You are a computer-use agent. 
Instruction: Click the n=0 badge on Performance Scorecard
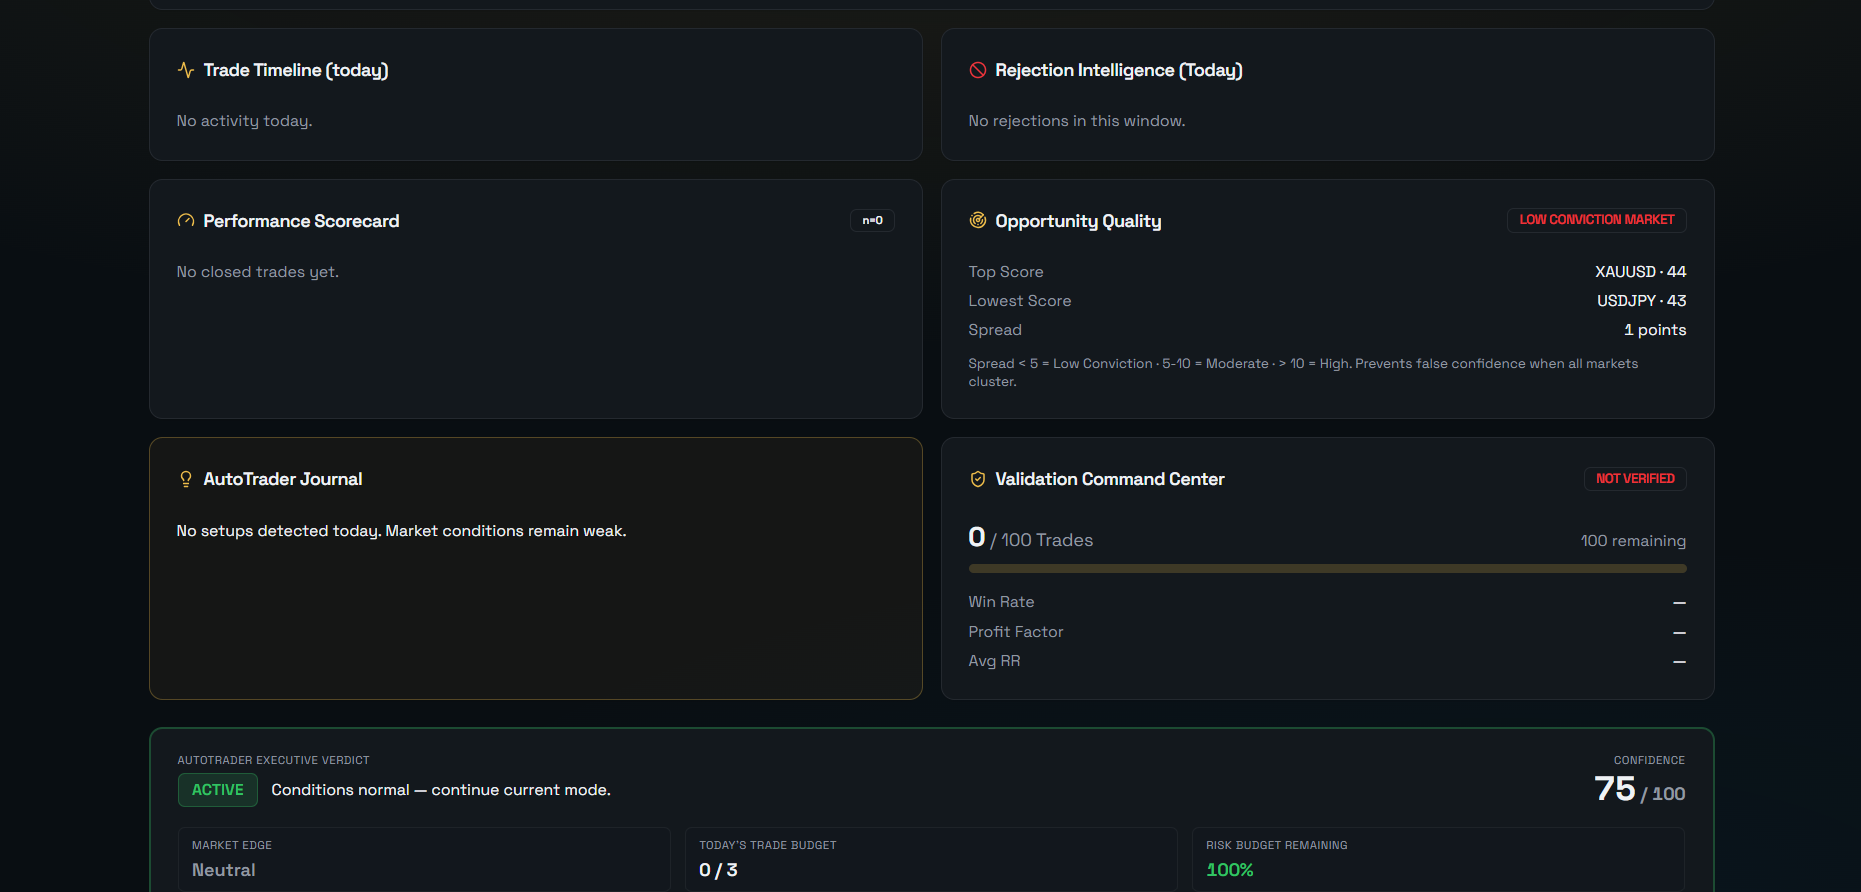tap(872, 220)
